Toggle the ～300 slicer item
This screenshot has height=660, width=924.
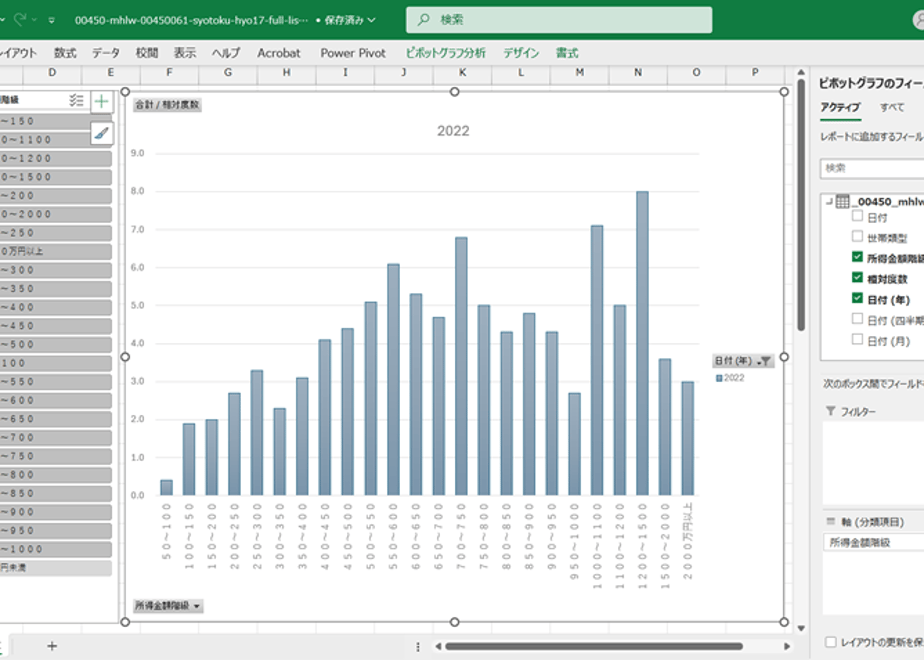click(55, 270)
